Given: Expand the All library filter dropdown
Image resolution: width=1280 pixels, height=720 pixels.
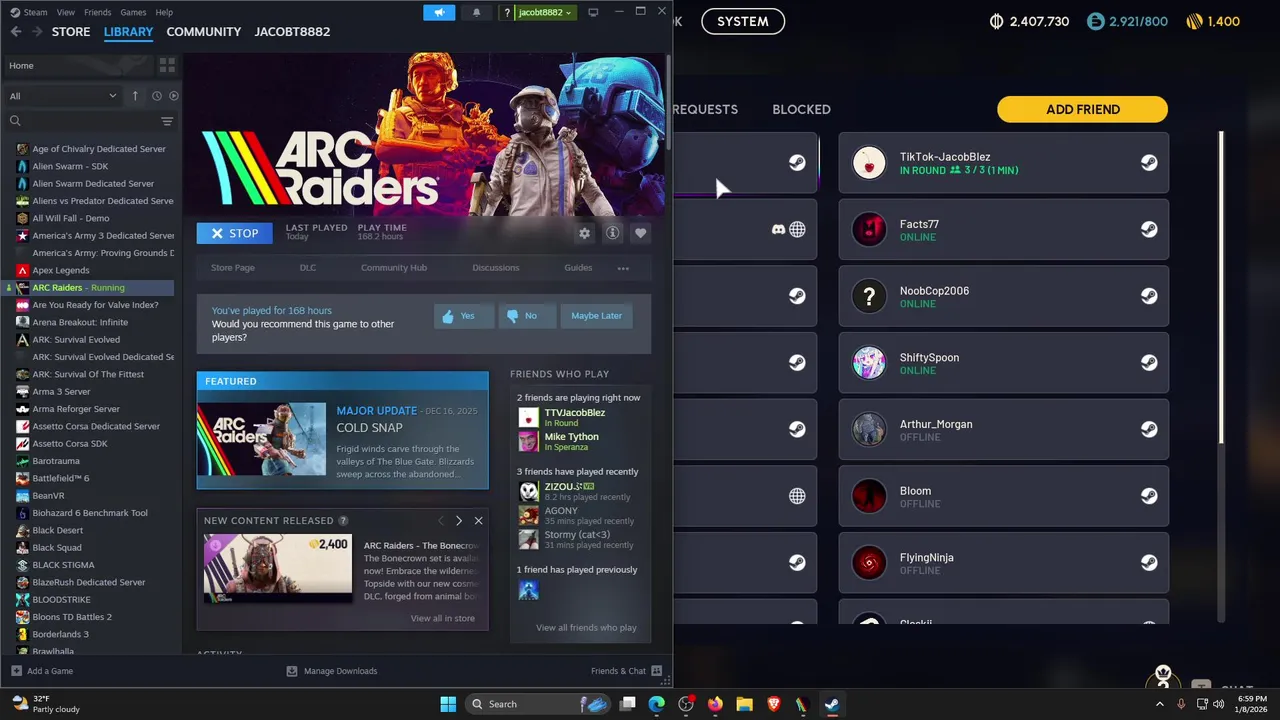Looking at the screenshot, I should click(x=63, y=96).
